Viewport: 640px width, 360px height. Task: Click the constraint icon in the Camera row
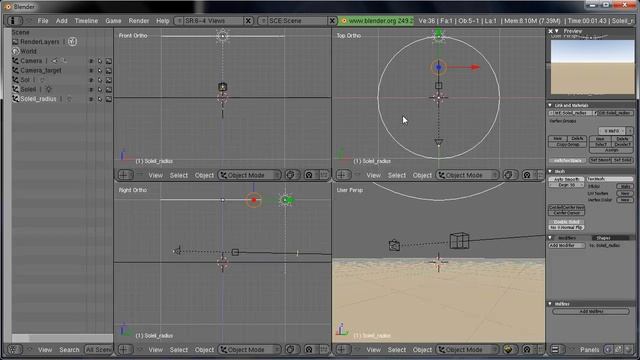(x=64, y=61)
